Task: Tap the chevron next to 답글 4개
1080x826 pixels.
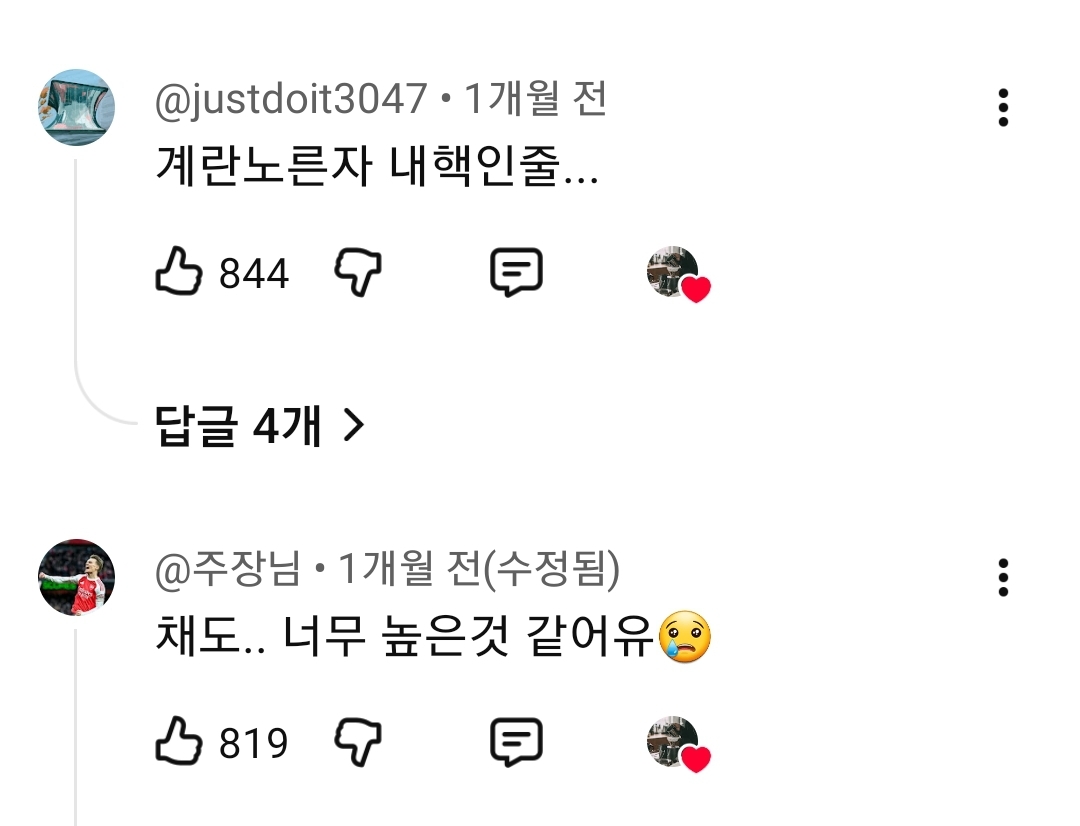Action: (353, 426)
